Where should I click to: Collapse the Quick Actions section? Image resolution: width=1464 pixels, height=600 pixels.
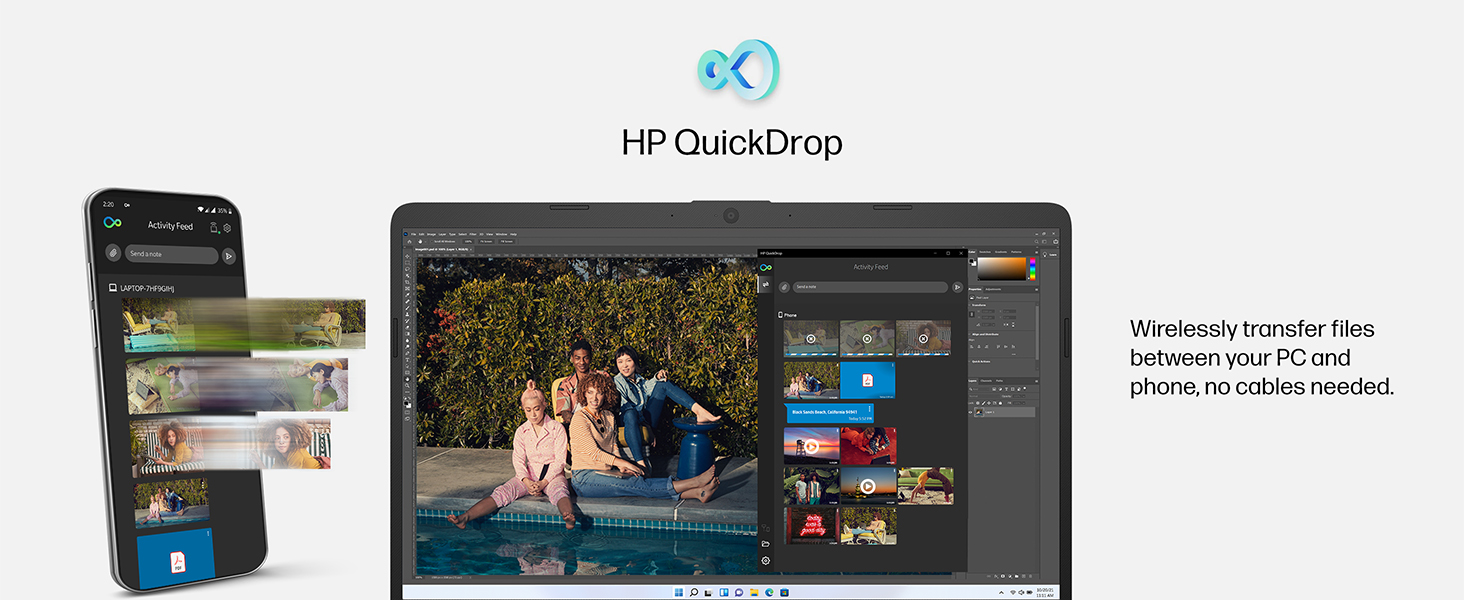970,361
